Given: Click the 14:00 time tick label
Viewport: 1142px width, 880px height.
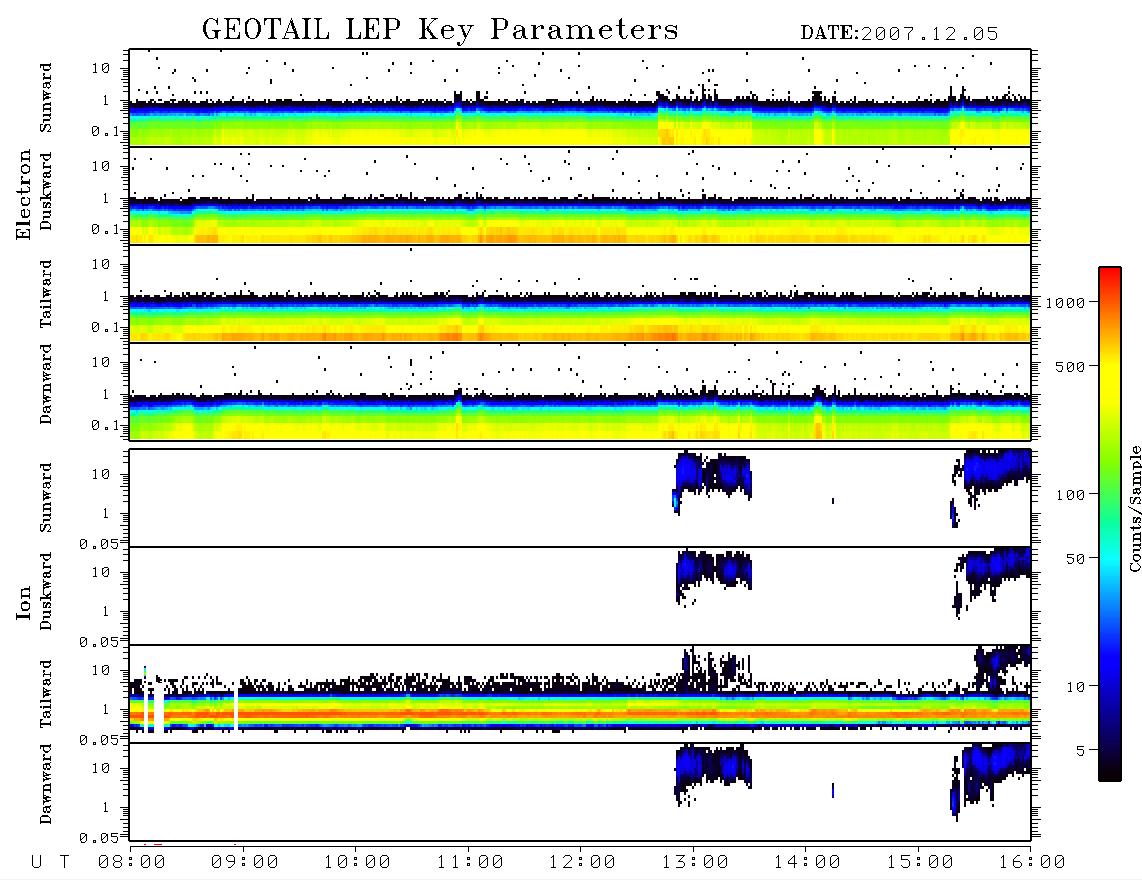Looking at the screenshot, I should [x=807, y=863].
